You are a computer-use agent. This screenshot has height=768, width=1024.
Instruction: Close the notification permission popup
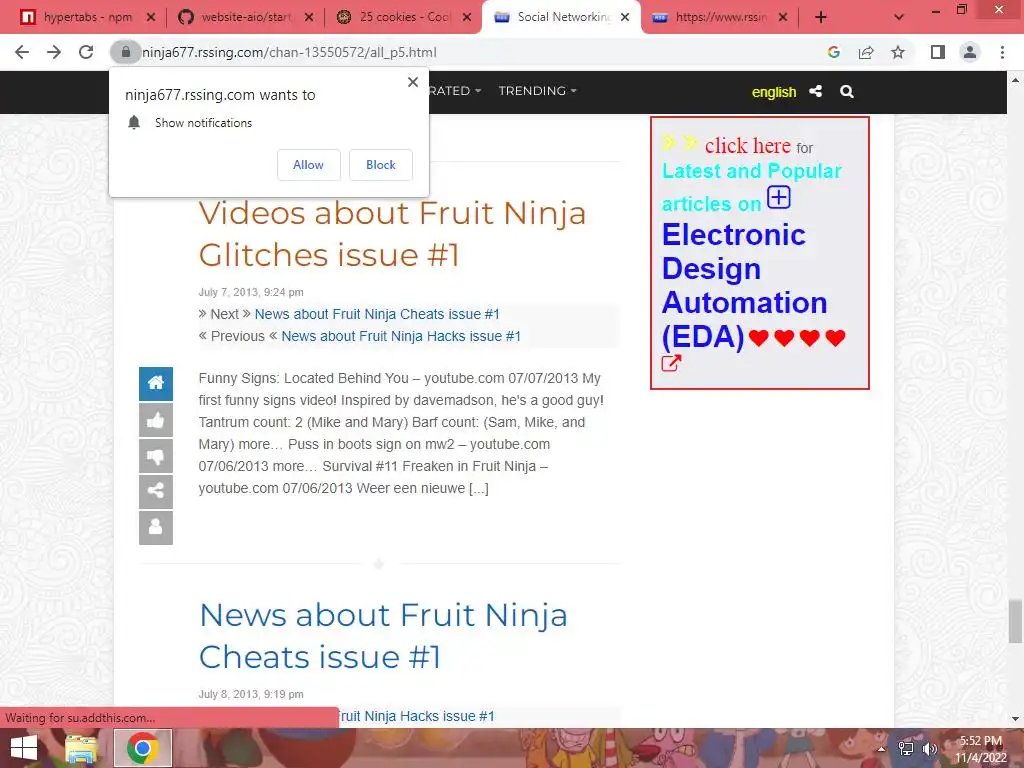pyautogui.click(x=413, y=82)
